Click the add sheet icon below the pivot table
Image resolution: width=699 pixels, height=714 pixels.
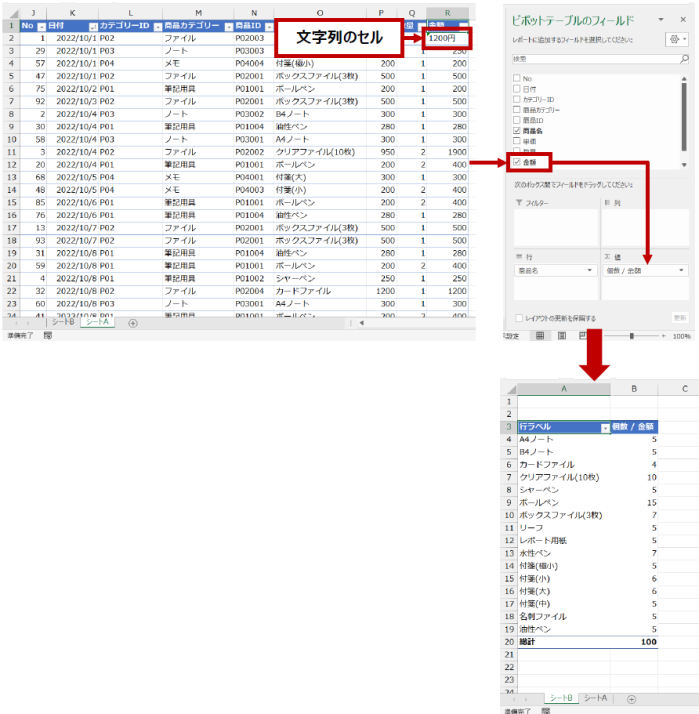point(630,698)
